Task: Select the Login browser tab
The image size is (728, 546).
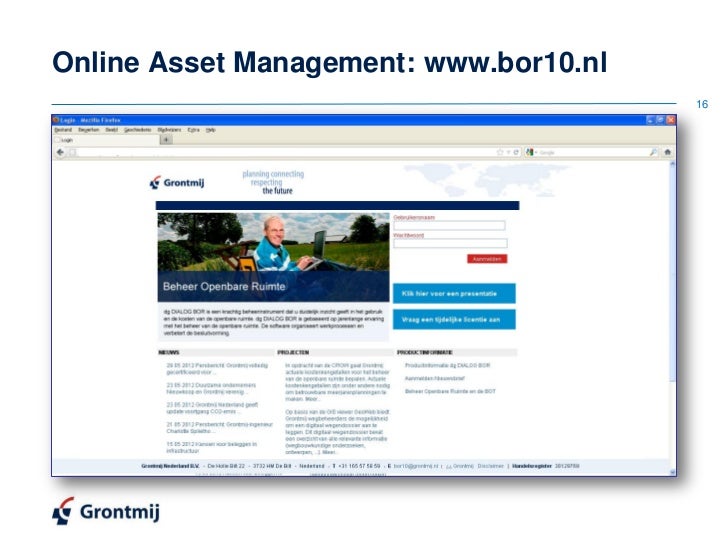Action: [x=106, y=140]
